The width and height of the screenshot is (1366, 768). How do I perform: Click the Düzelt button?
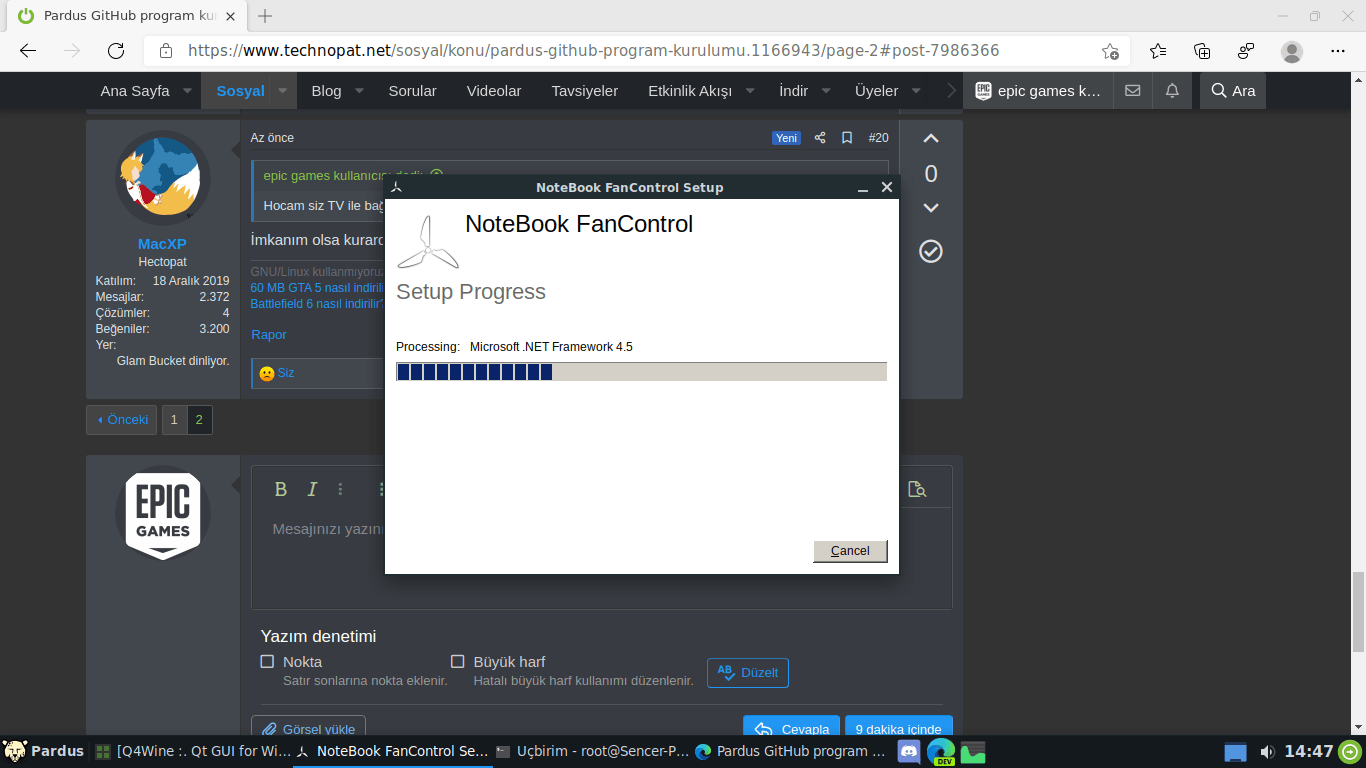(x=748, y=673)
